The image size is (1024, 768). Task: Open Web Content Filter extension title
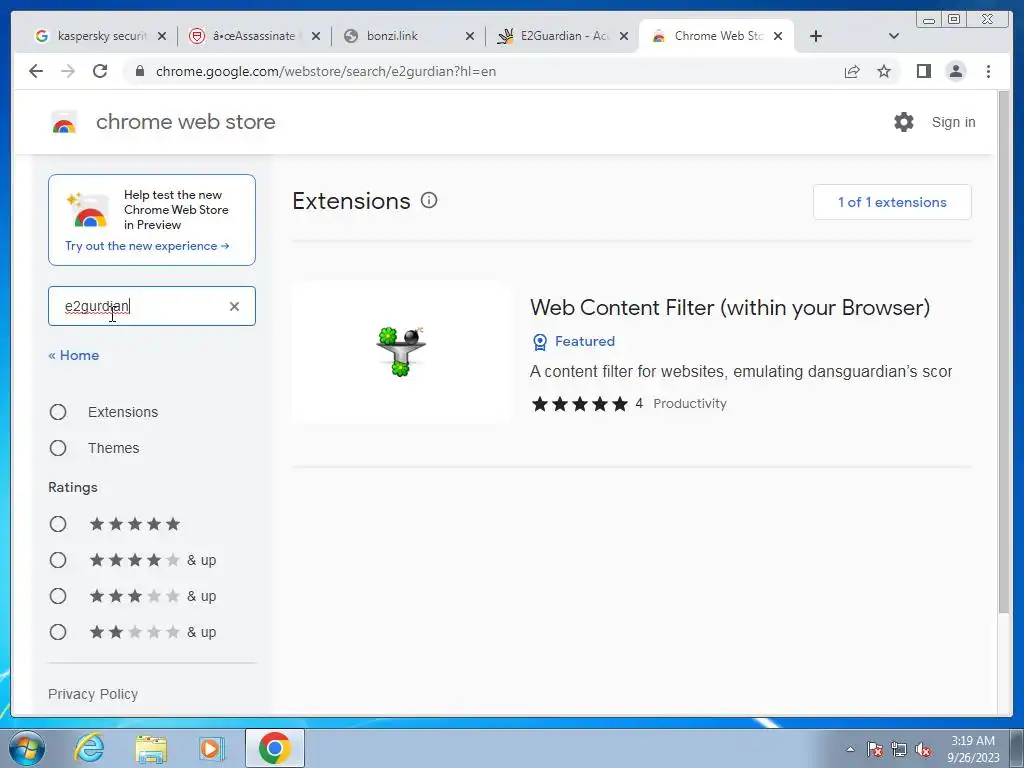[730, 308]
